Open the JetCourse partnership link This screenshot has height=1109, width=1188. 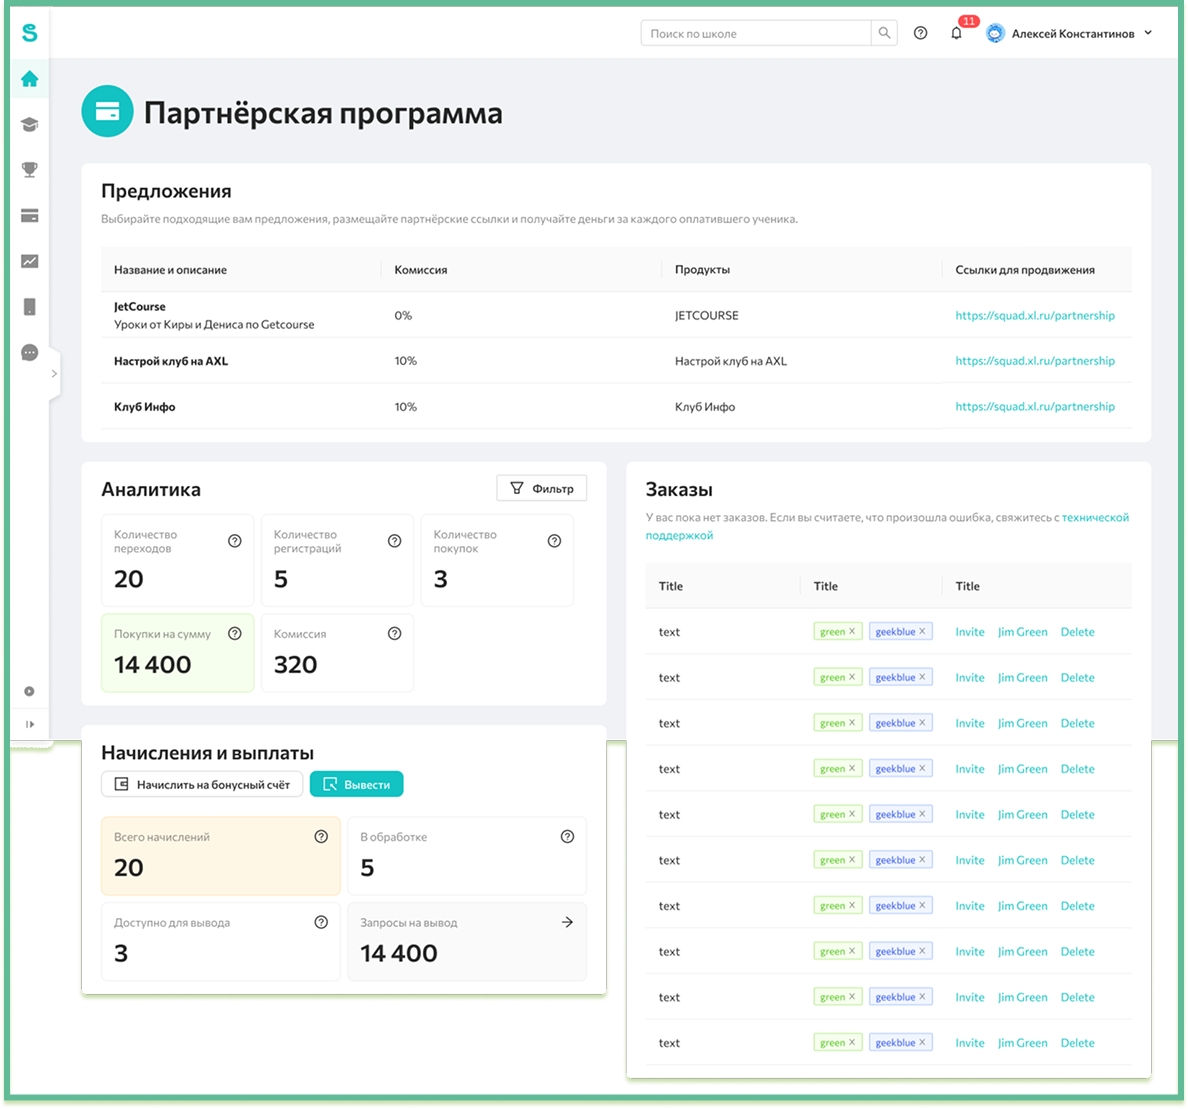tap(1034, 315)
